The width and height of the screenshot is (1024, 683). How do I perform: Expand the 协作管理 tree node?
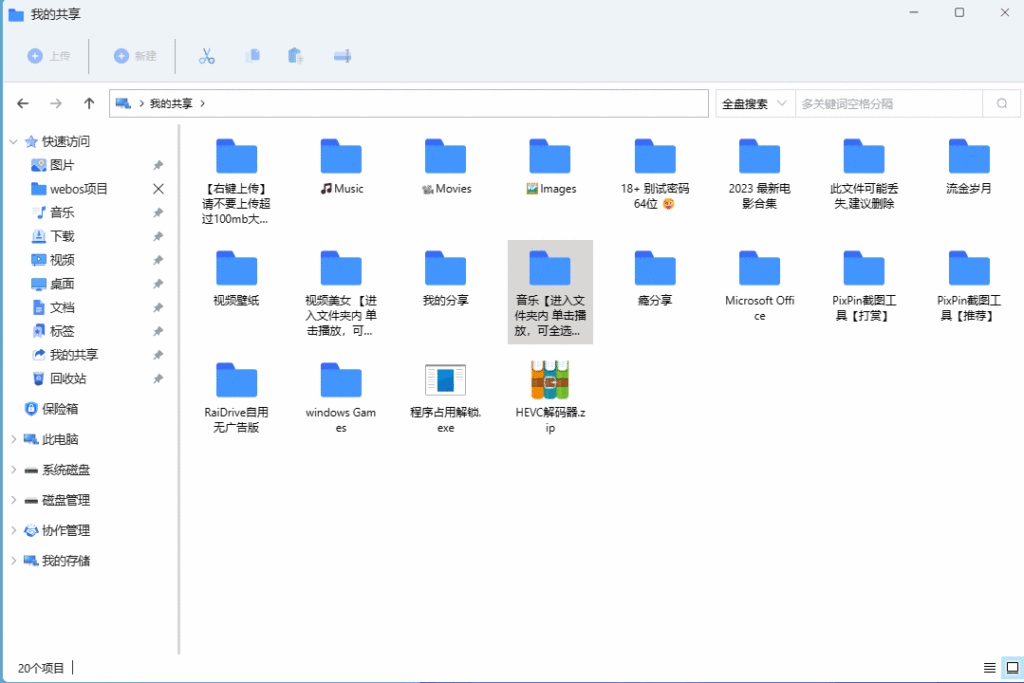coord(13,530)
